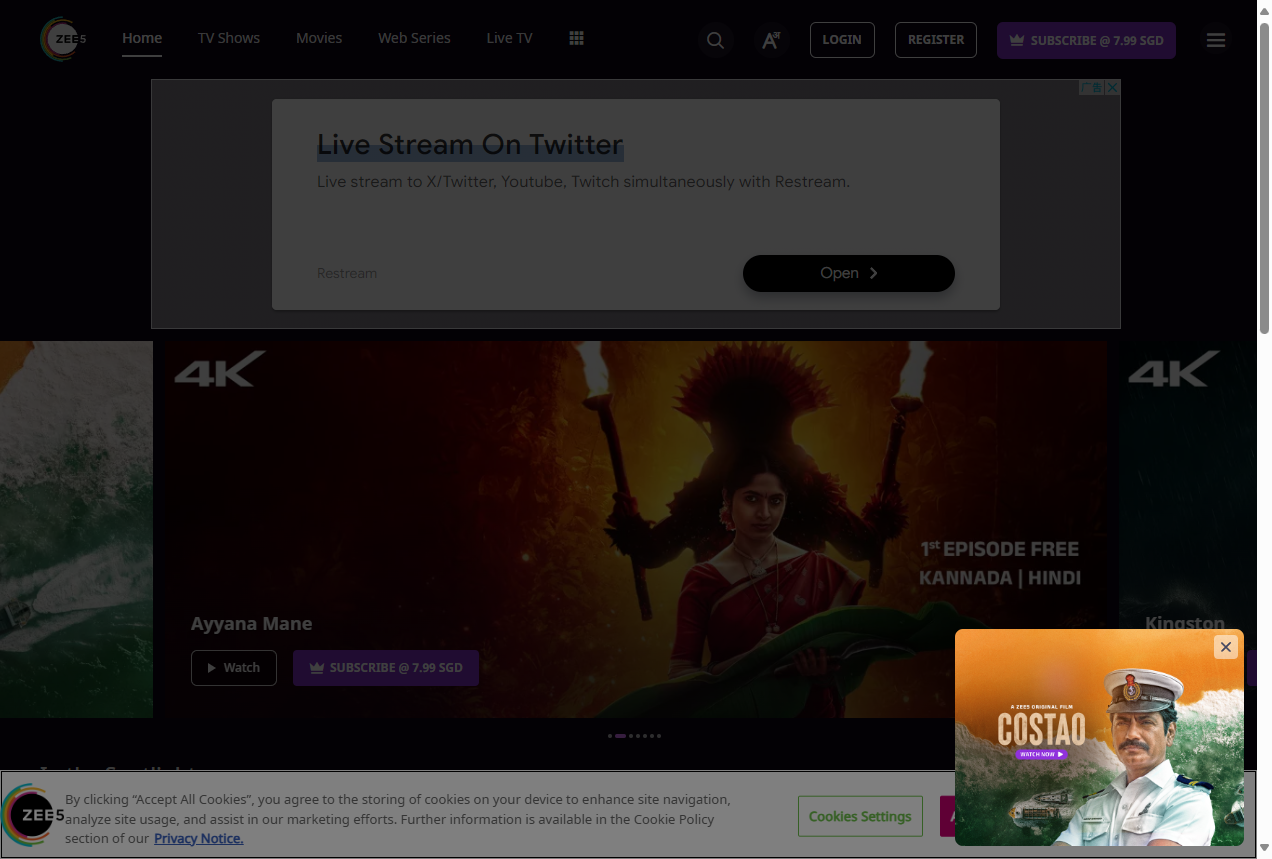The height and width of the screenshot is (859, 1272).
Task: Click Open on the Restream ad
Action: pos(848,273)
